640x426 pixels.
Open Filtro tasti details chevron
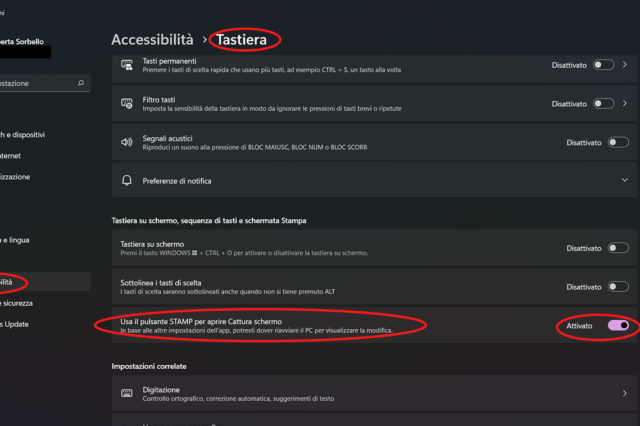tap(626, 103)
